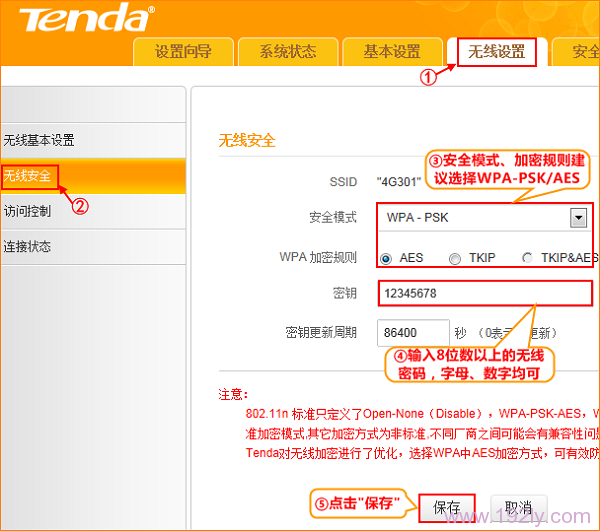Focus the 密钥更新周期 field showing 86400

pyautogui.click(x=412, y=332)
